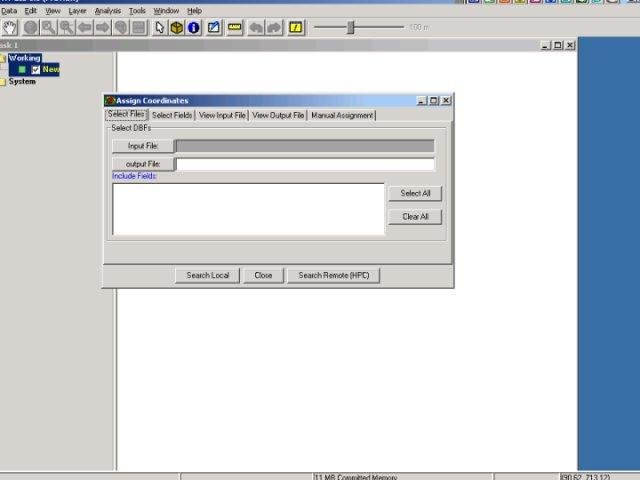Activate the blue info identify tool
The image size is (640, 480).
coord(193,28)
